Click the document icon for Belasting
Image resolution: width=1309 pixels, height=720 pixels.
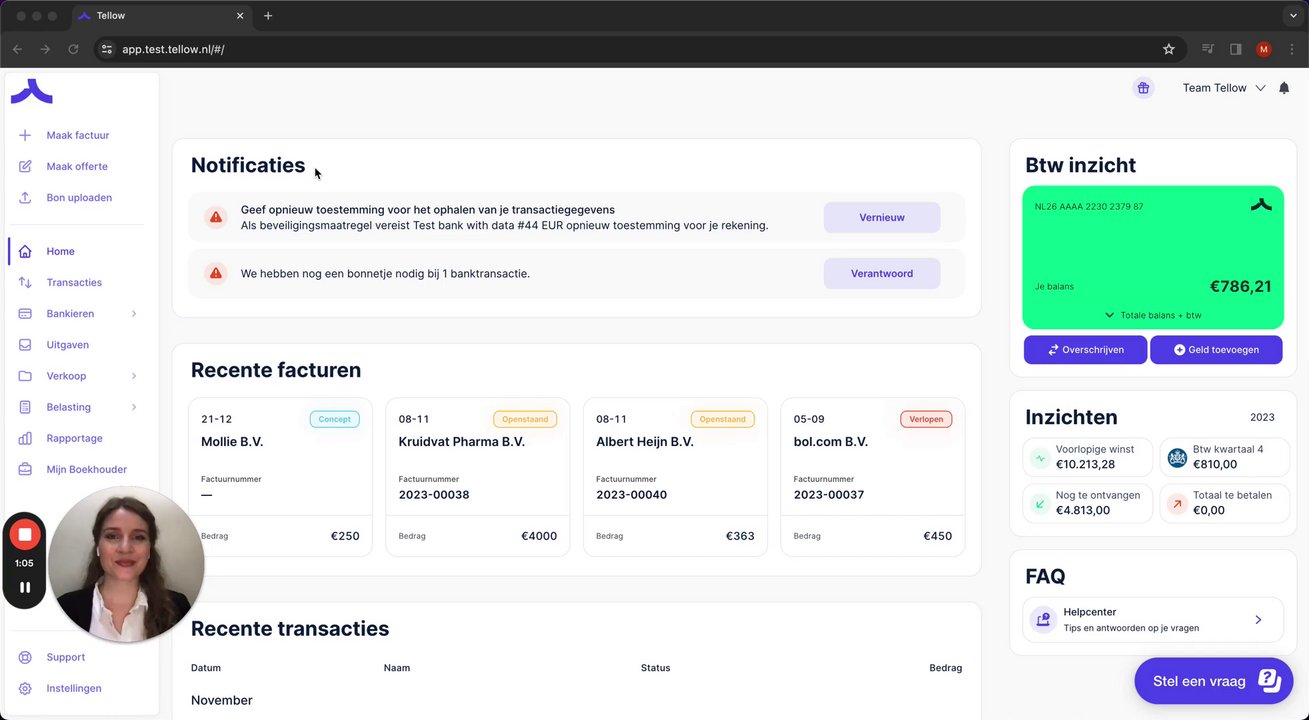(x=25, y=407)
